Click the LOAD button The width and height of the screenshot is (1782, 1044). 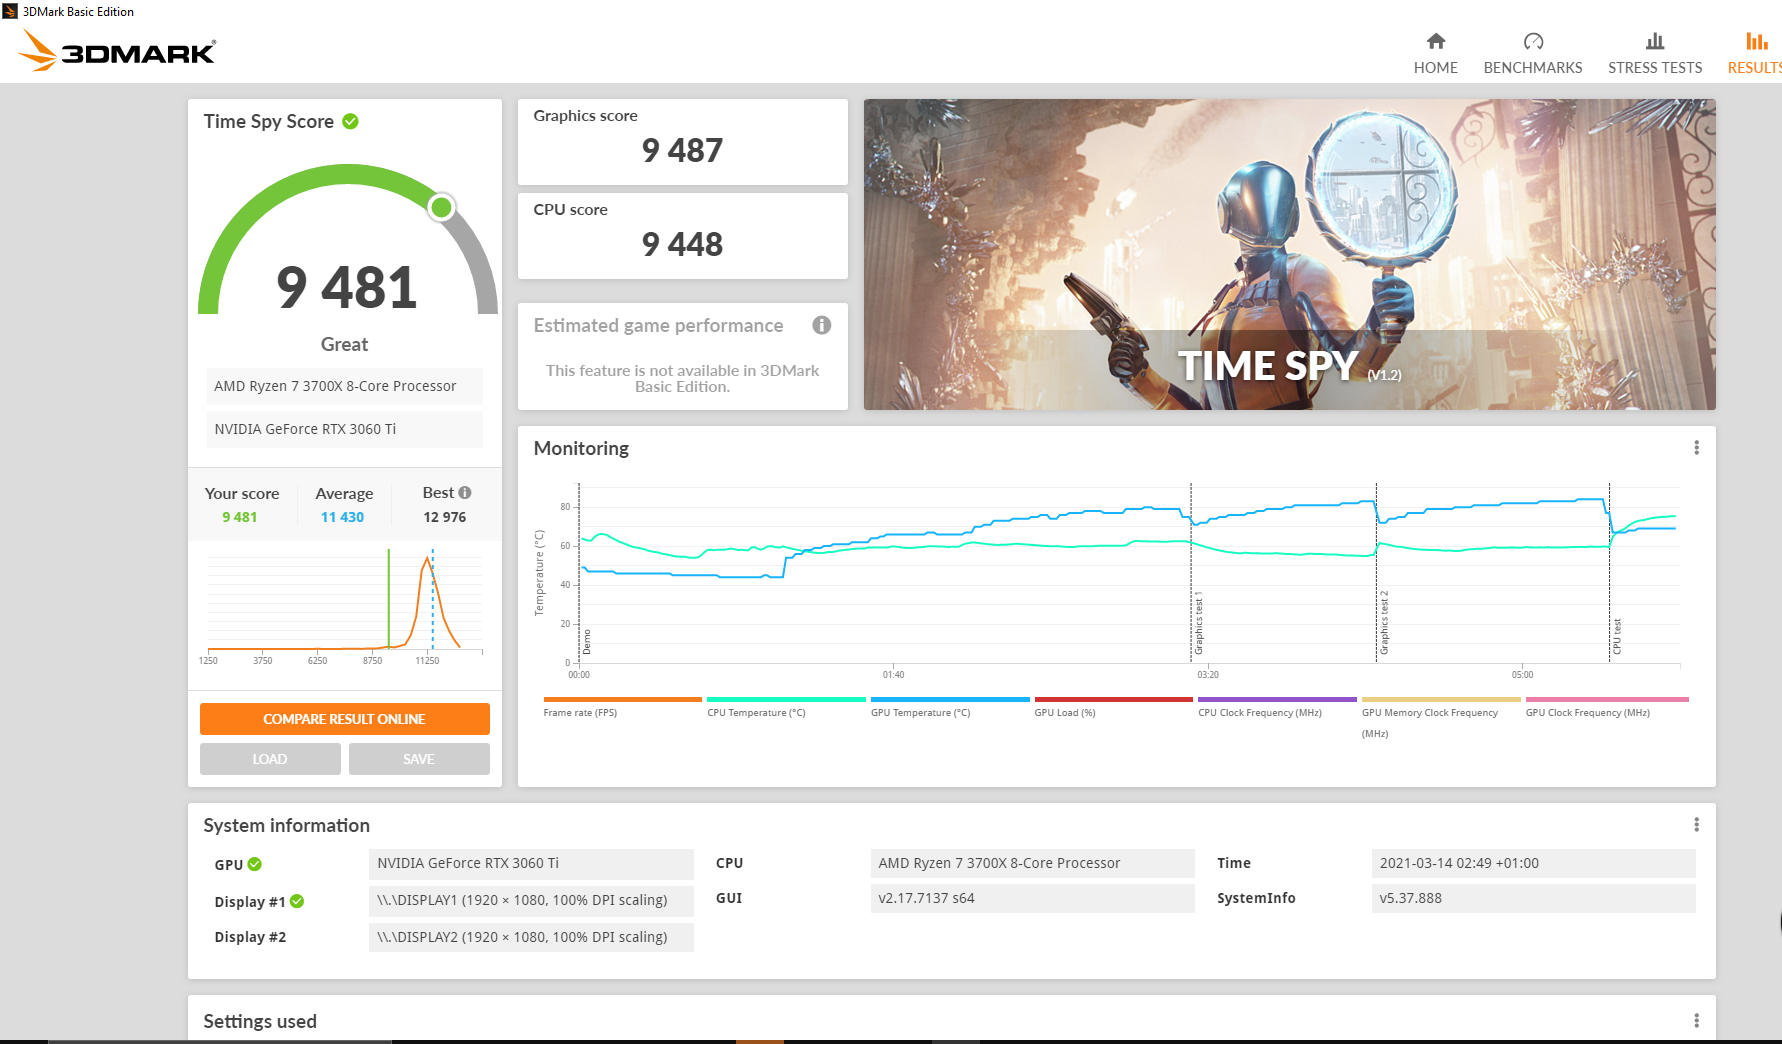click(270, 759)
